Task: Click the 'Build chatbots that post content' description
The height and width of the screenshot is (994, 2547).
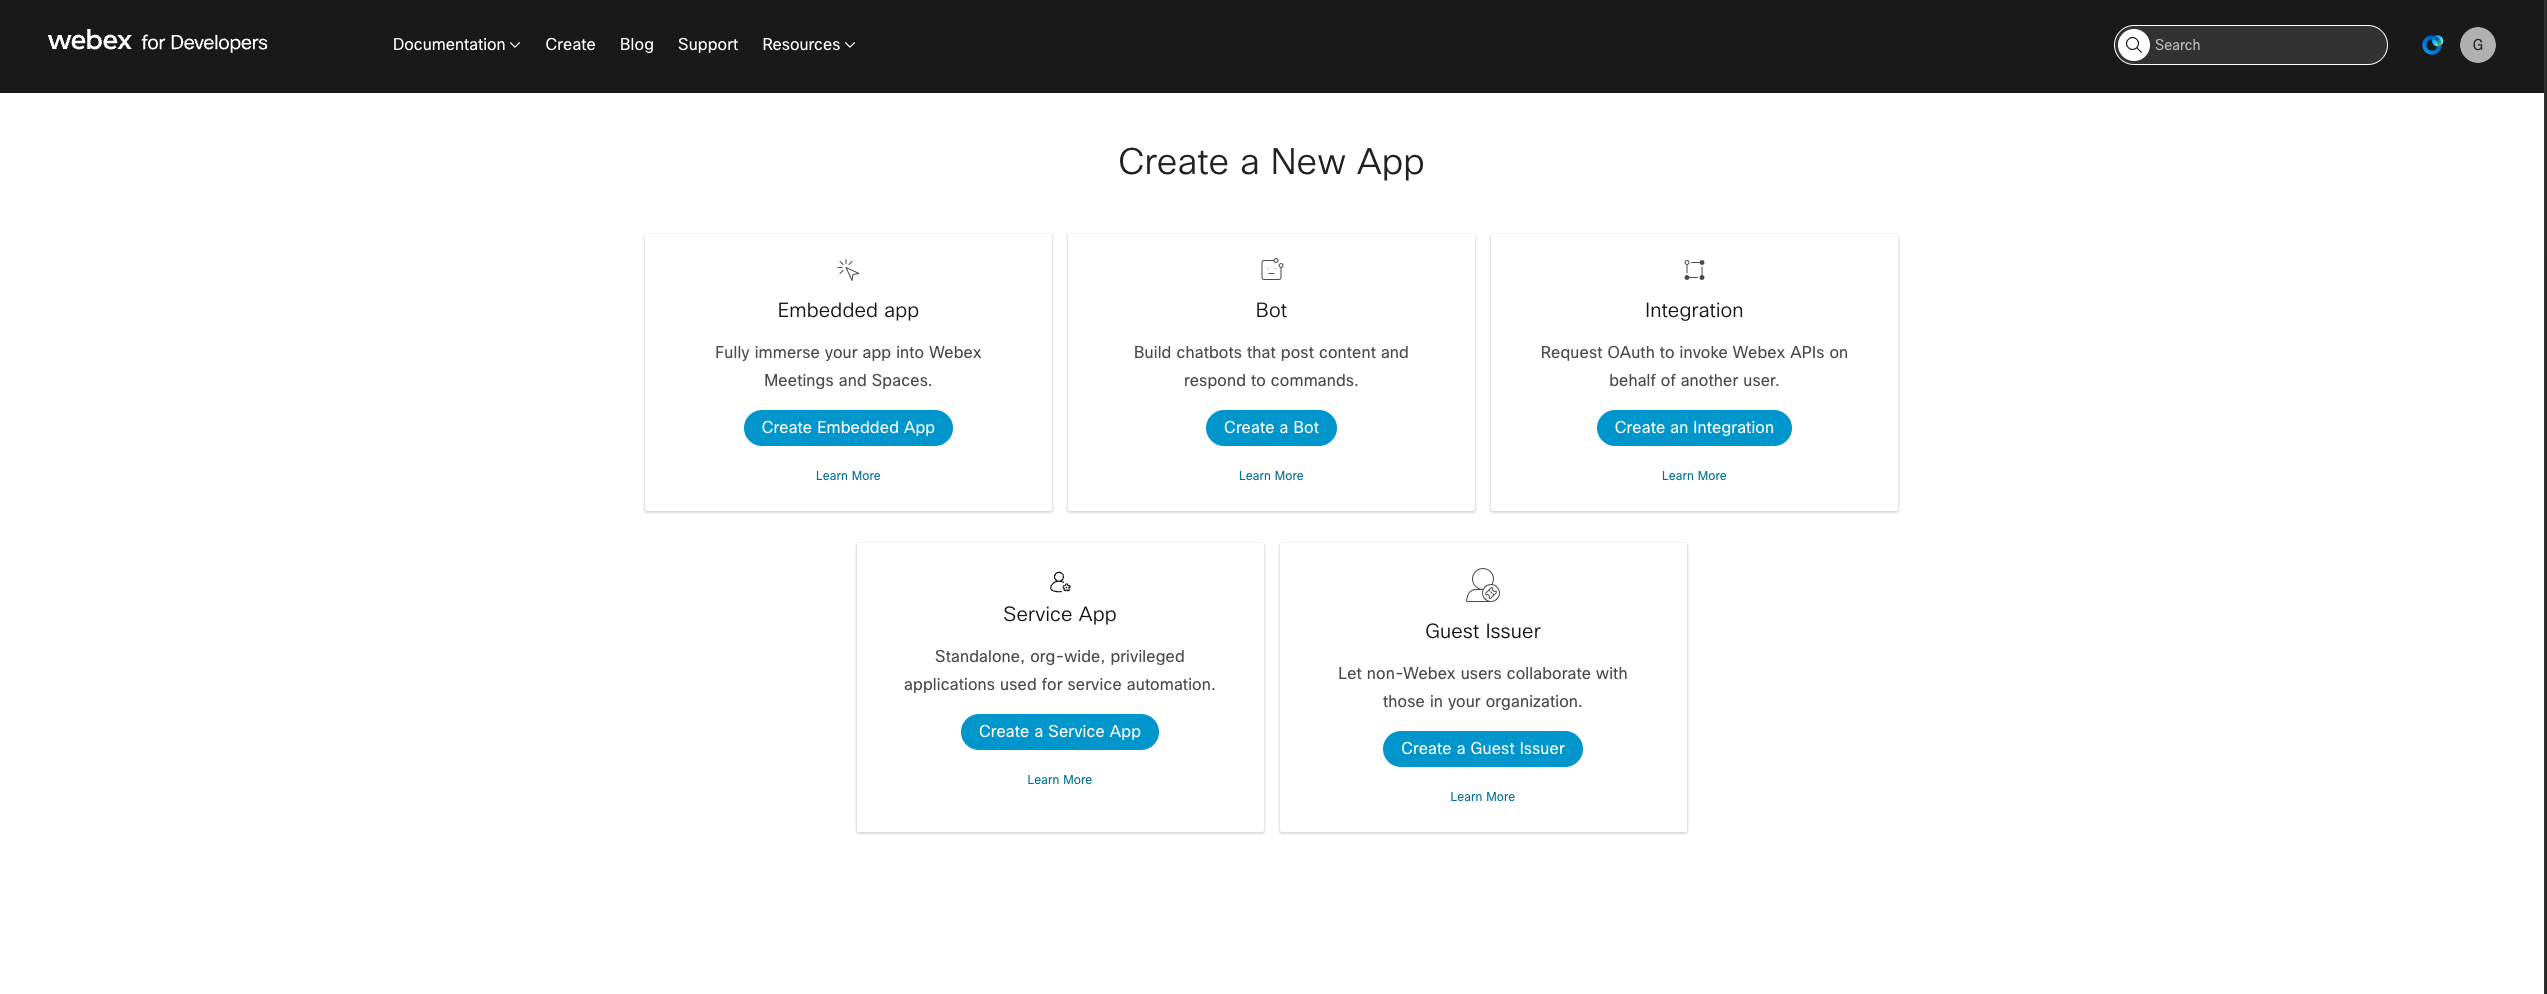Action: pos(1271,366)
